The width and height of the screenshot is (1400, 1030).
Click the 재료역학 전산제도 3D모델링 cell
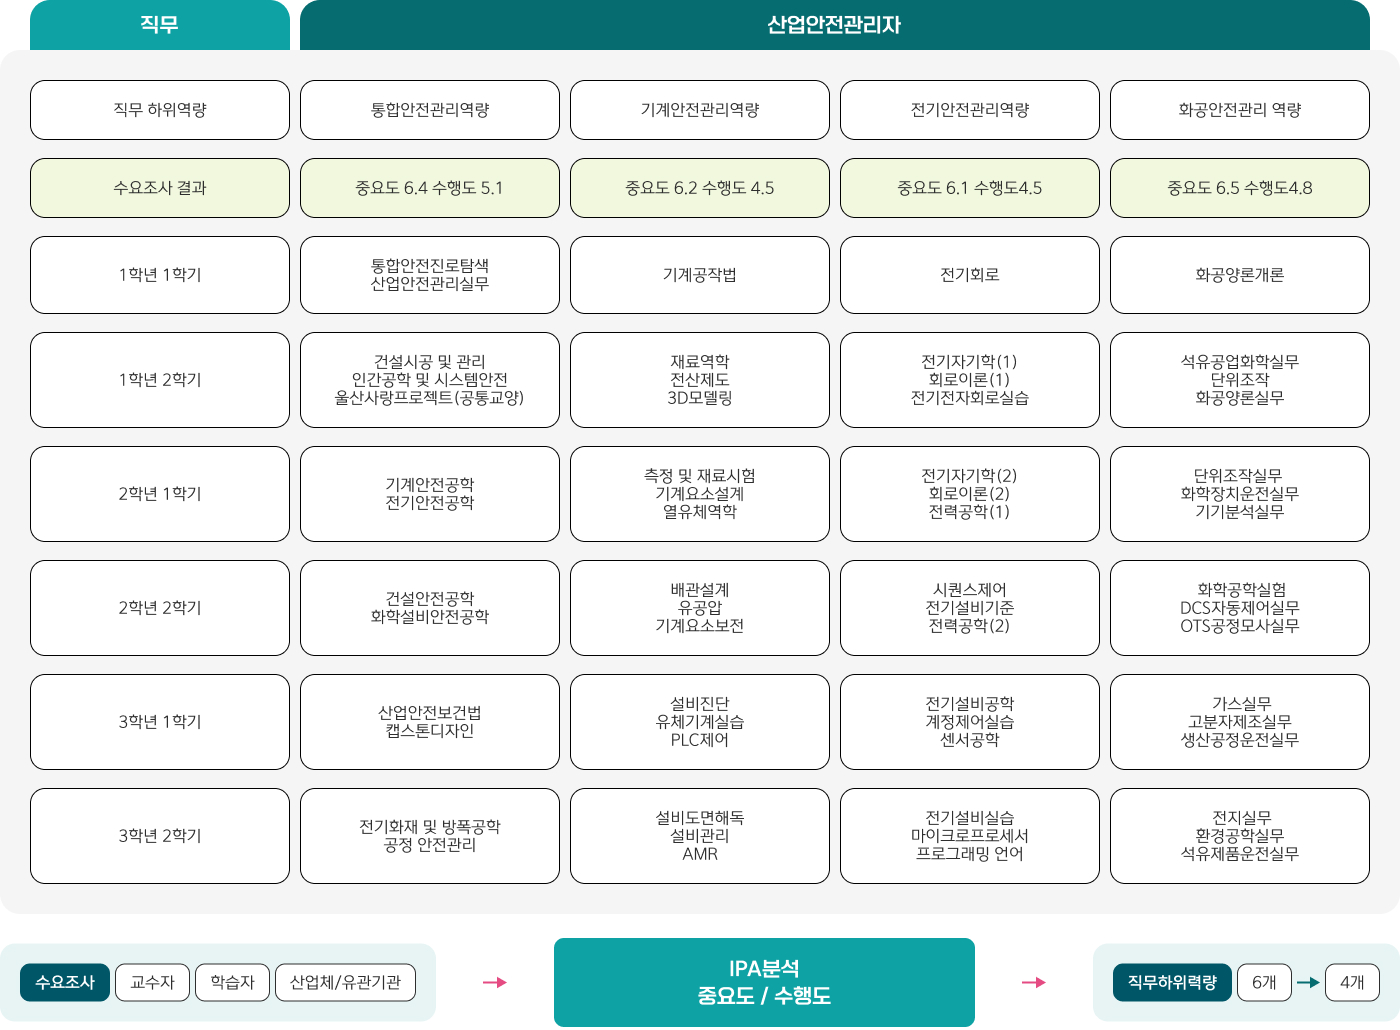click(x=700, y=380)
